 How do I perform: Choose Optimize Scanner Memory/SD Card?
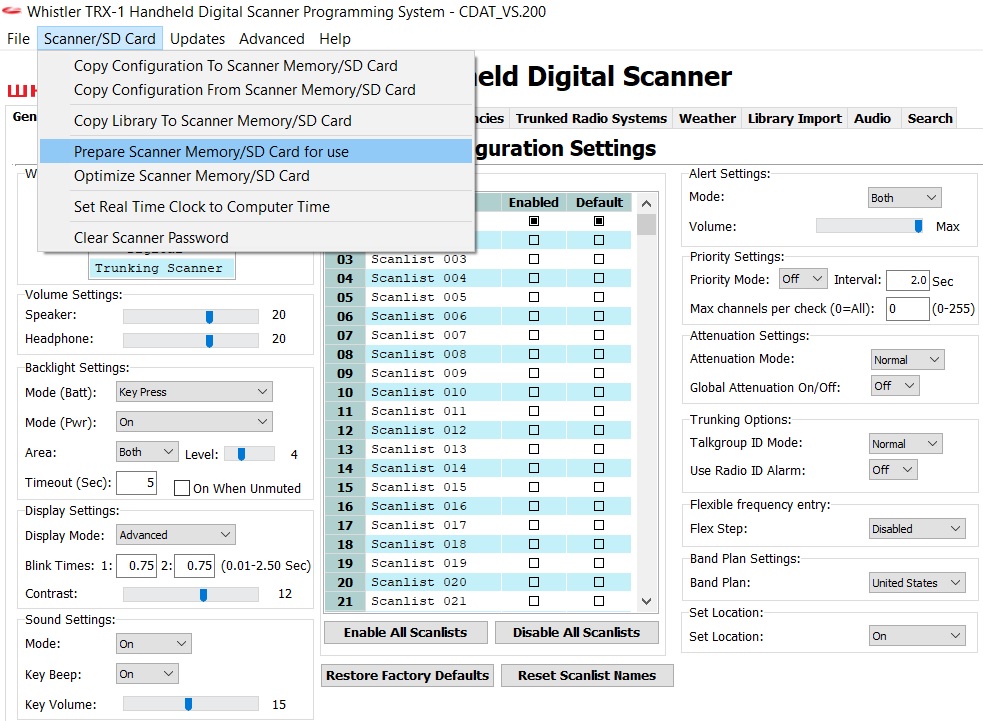tap(255, 176)
